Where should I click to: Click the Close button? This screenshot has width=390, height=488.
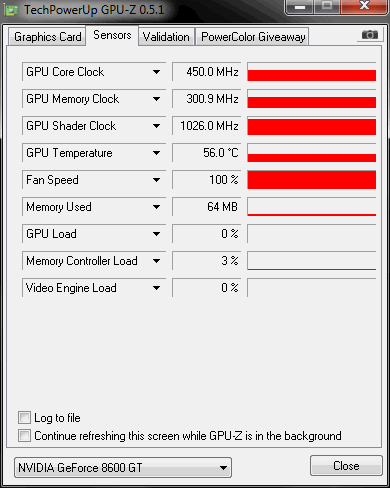[x=346, y=466]
